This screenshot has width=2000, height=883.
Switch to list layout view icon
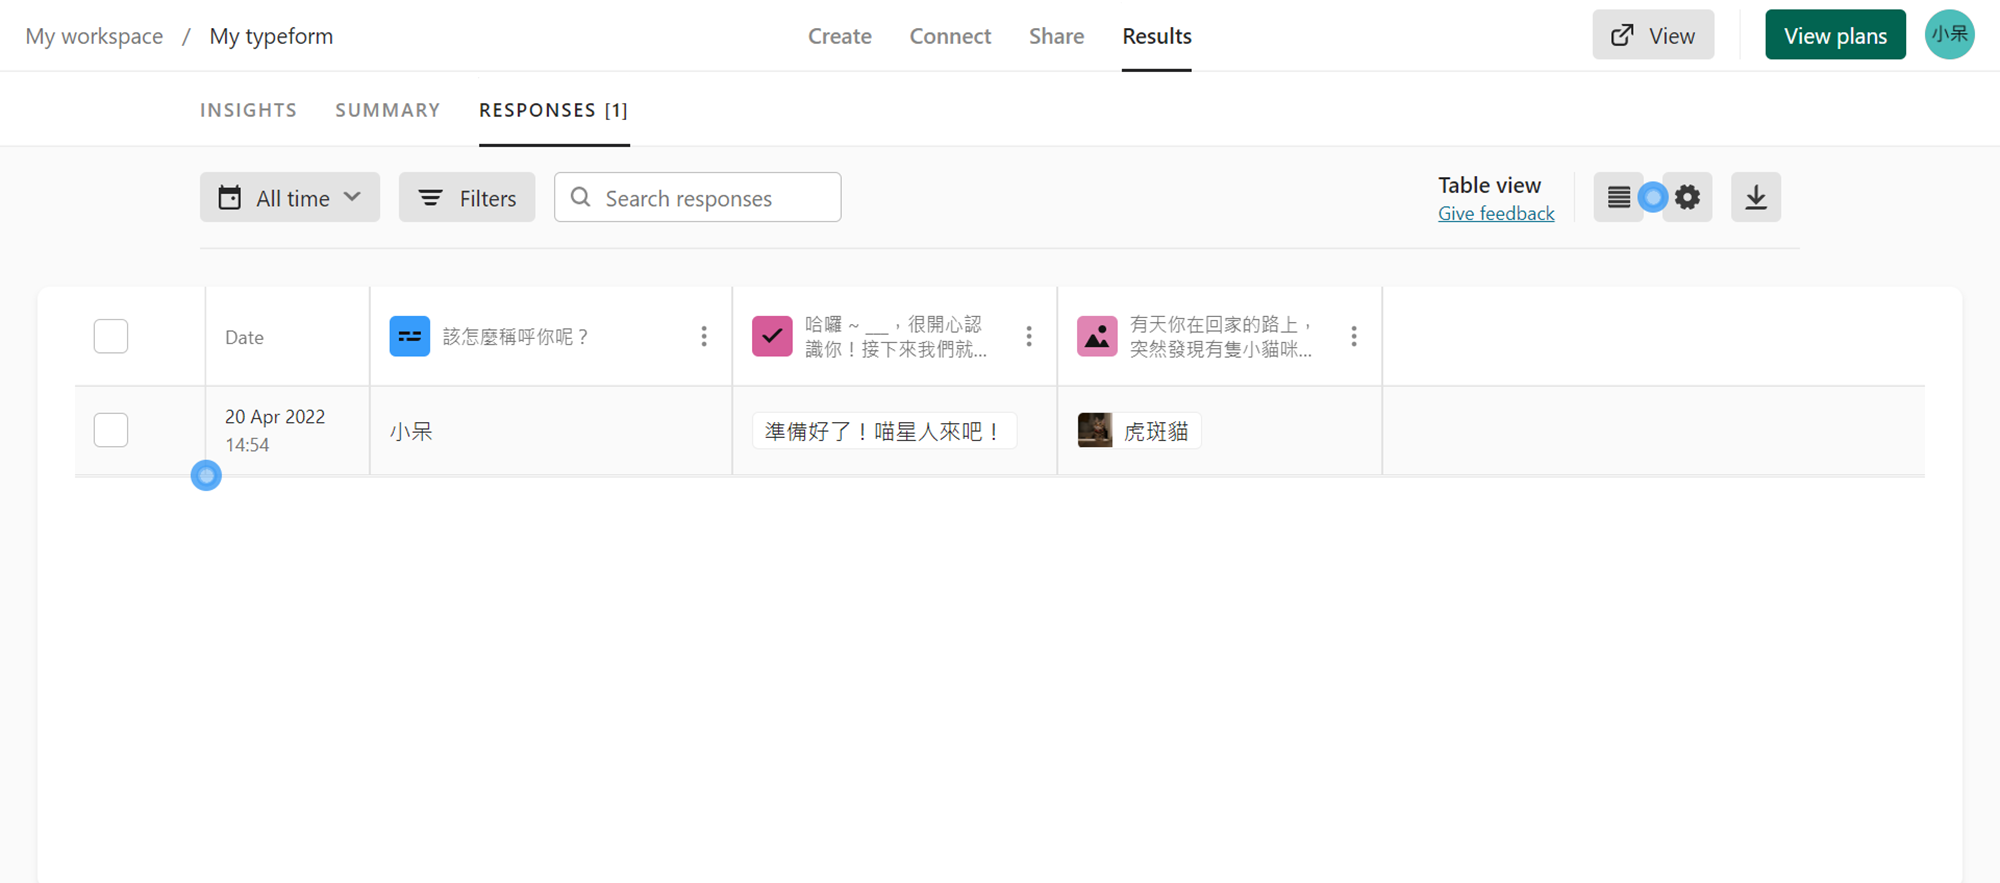(x=1618, y=197)
